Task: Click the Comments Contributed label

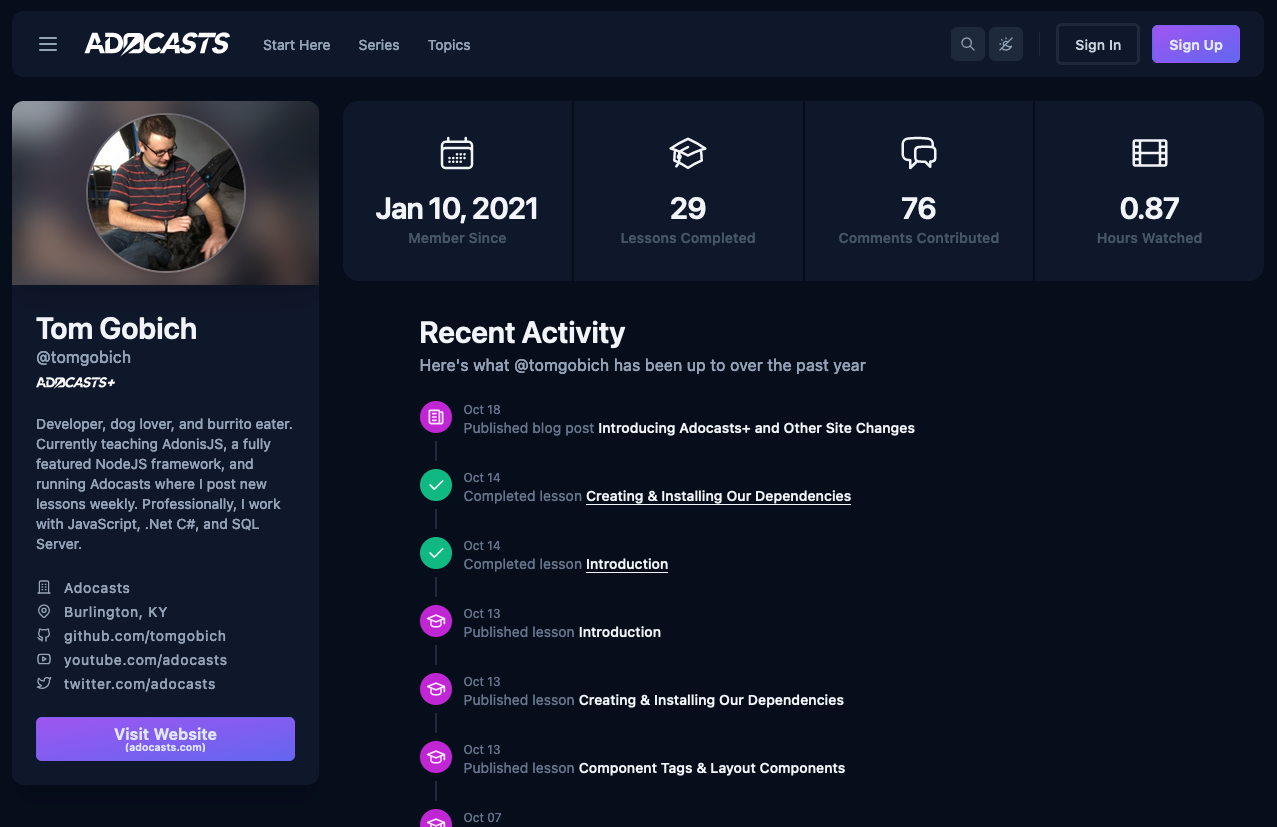Action: pyautogui.click(x=919, y=238)
